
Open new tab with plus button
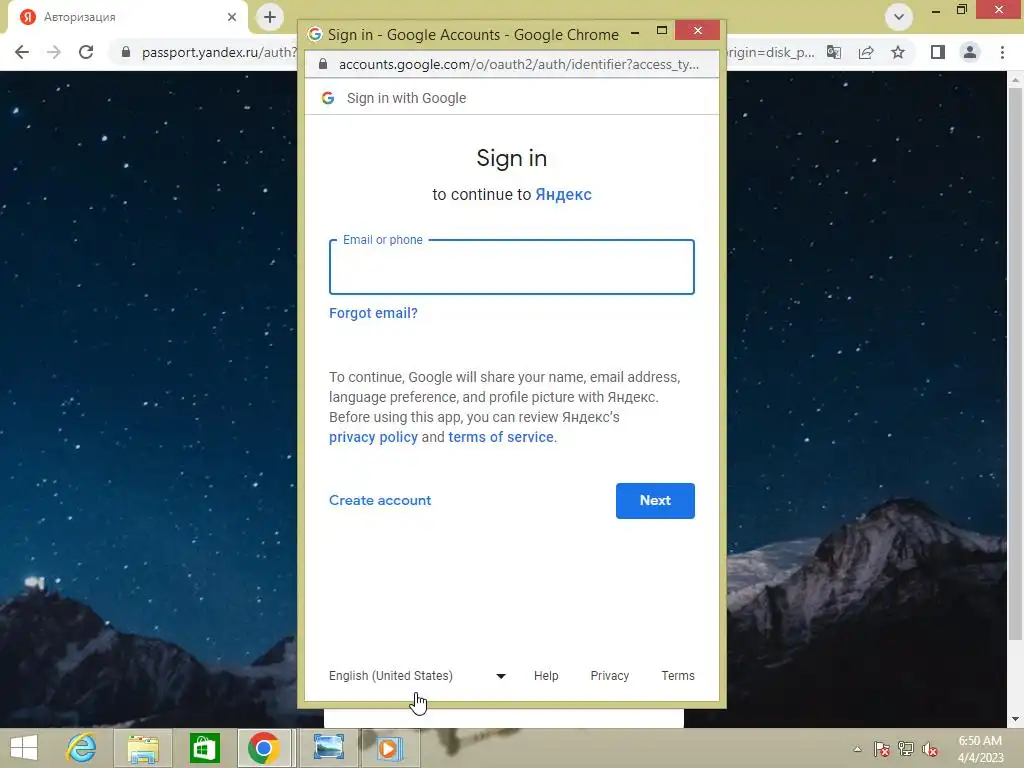tap(270, 17)
